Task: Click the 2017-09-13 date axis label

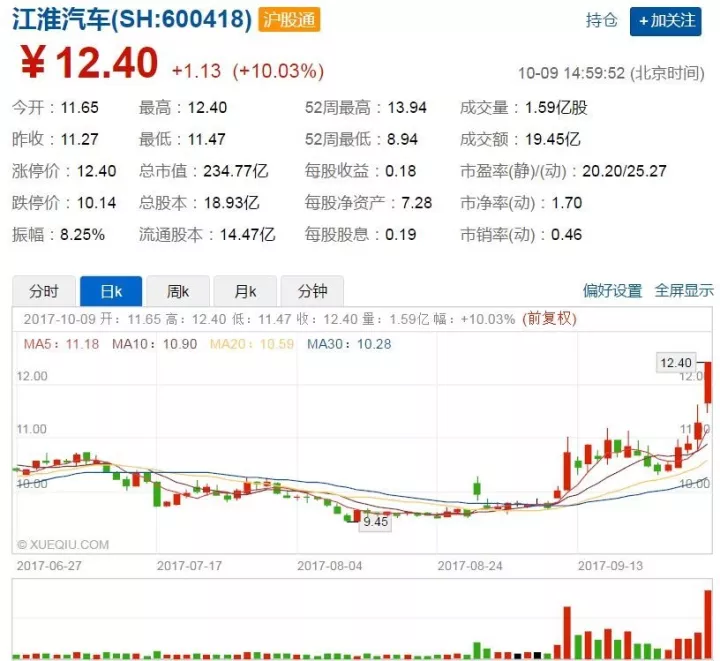Action: click(610, 566)
